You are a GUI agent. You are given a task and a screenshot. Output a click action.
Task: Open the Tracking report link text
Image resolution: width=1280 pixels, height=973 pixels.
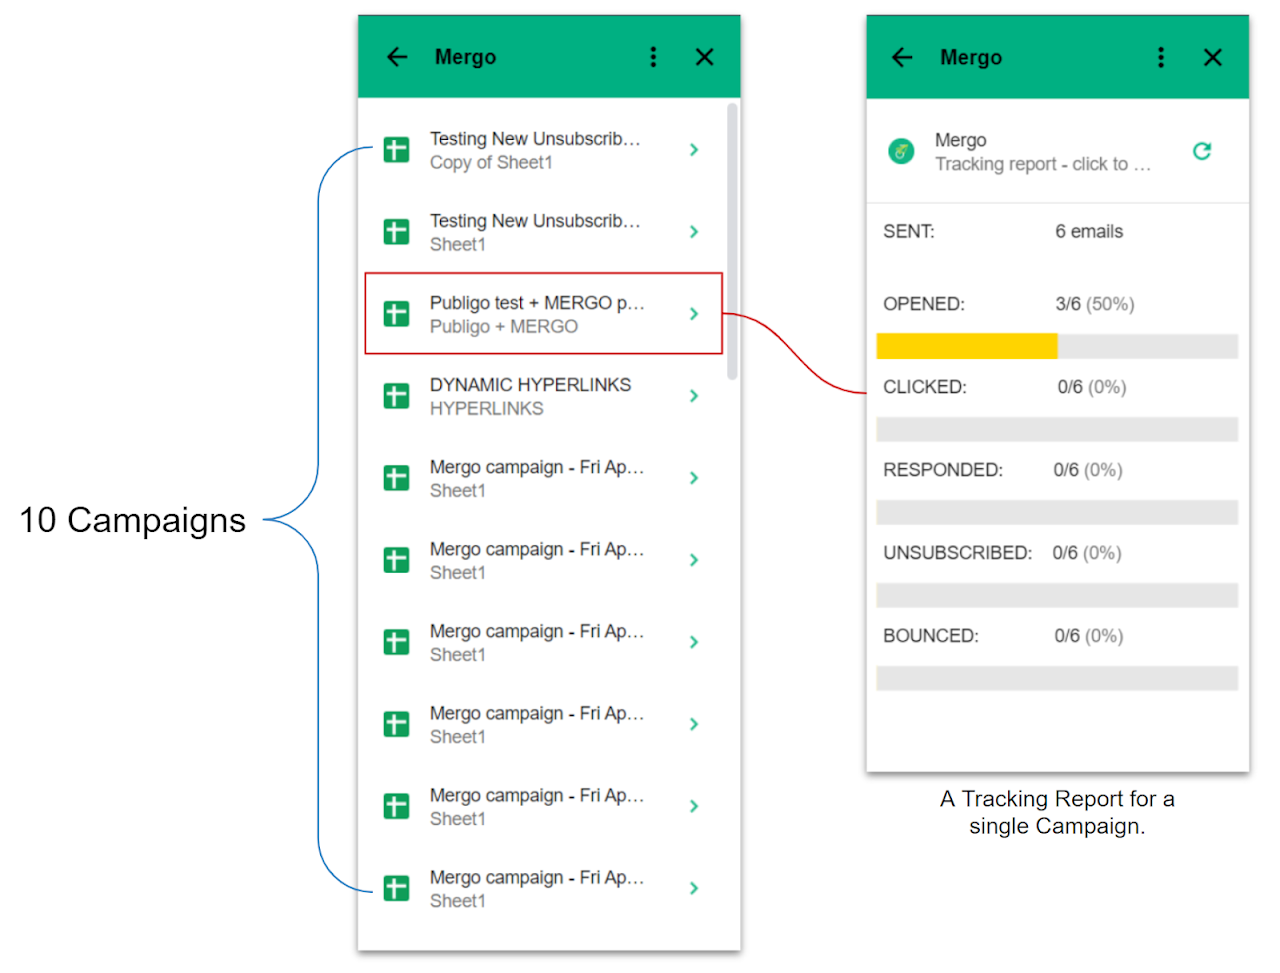[1043, 164]
